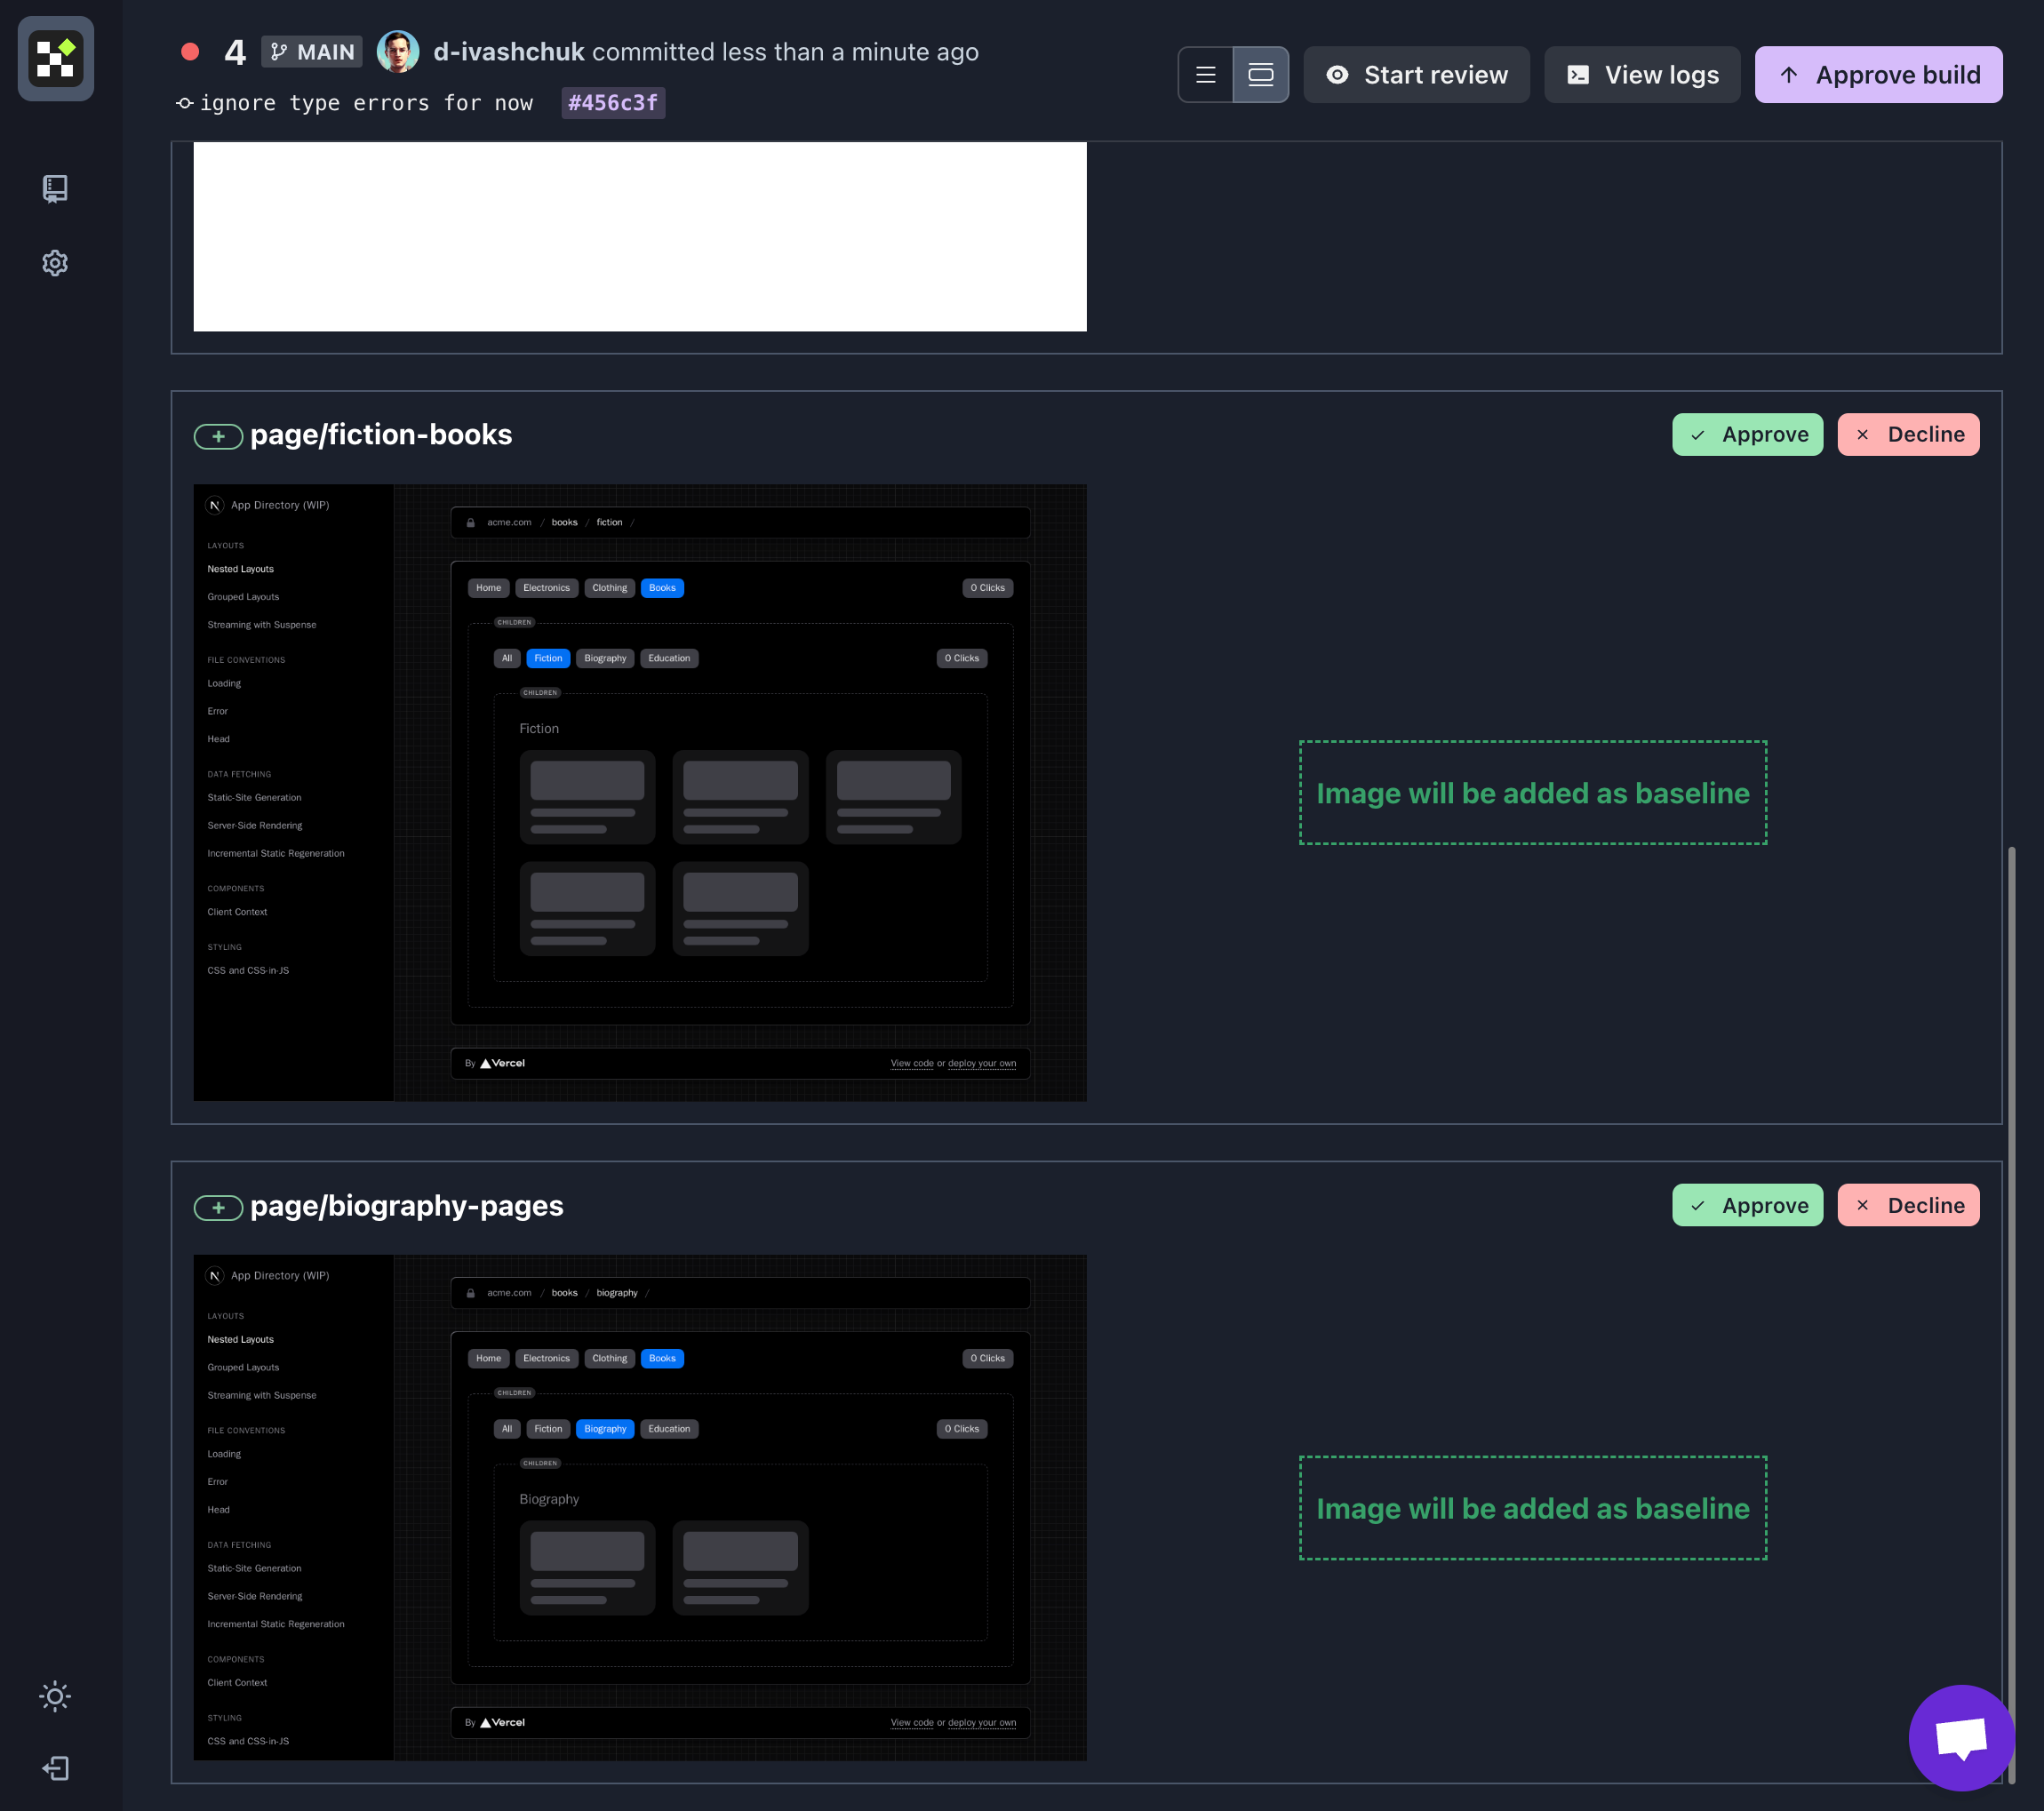Click Approve build button
The height and width of the screenshot is (1811, 2044).
pos(1878,75)
